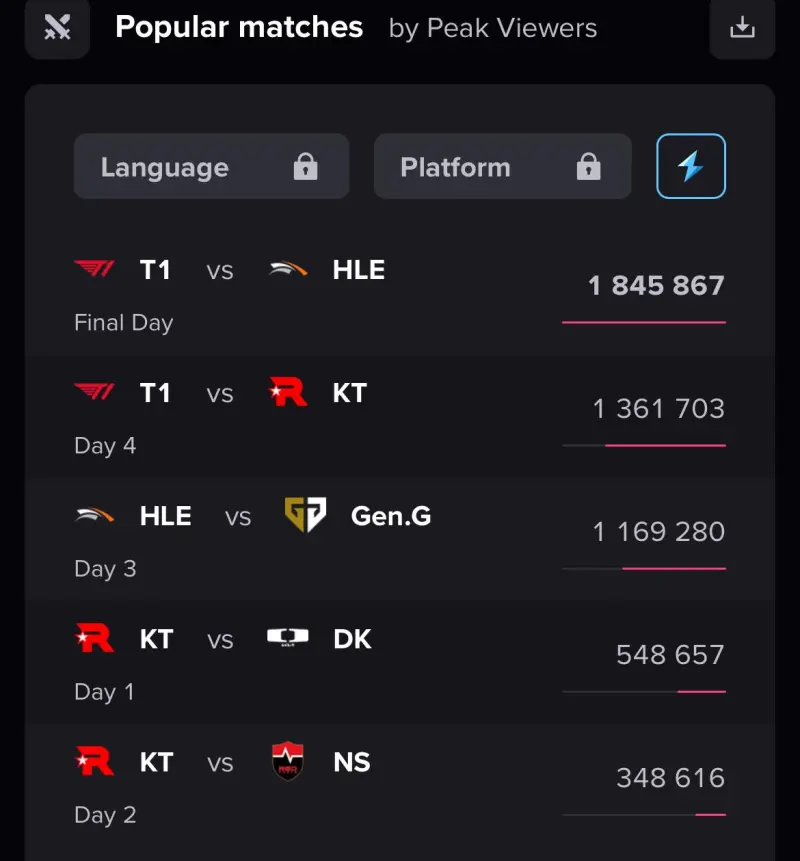The width and height of the screenshot is (800, 861).
Task: Click the lock icon on Platform
Action: 588,166
